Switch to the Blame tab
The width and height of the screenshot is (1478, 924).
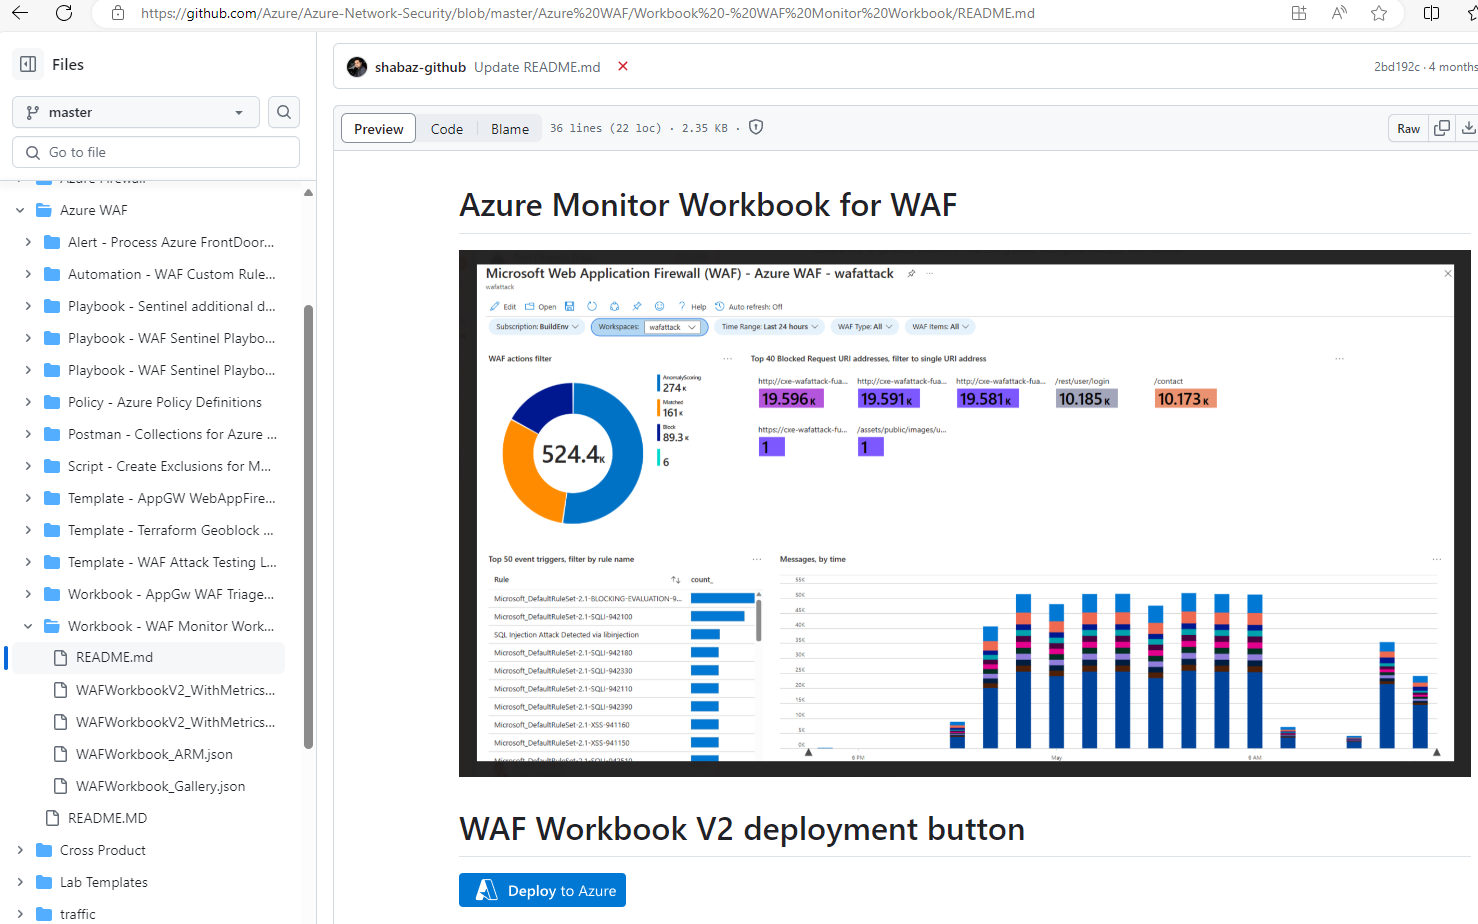click(x=509, y=129)
